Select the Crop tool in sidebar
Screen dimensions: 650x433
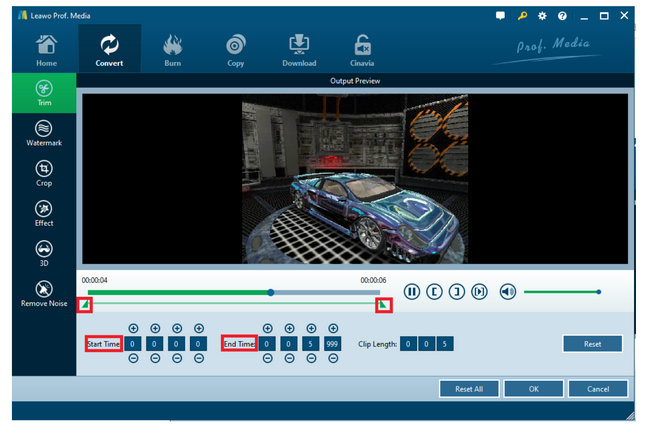[x=44, y=174]
